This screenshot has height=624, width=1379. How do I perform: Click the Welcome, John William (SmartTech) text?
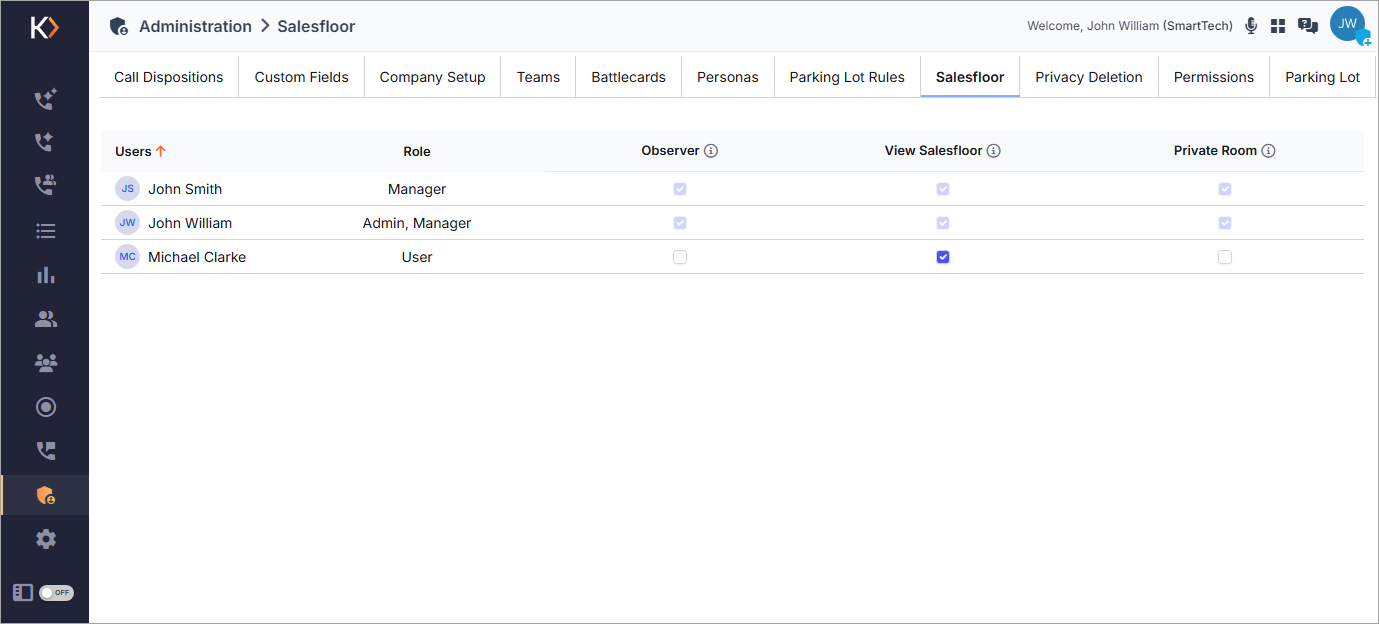click(1130, 26)
